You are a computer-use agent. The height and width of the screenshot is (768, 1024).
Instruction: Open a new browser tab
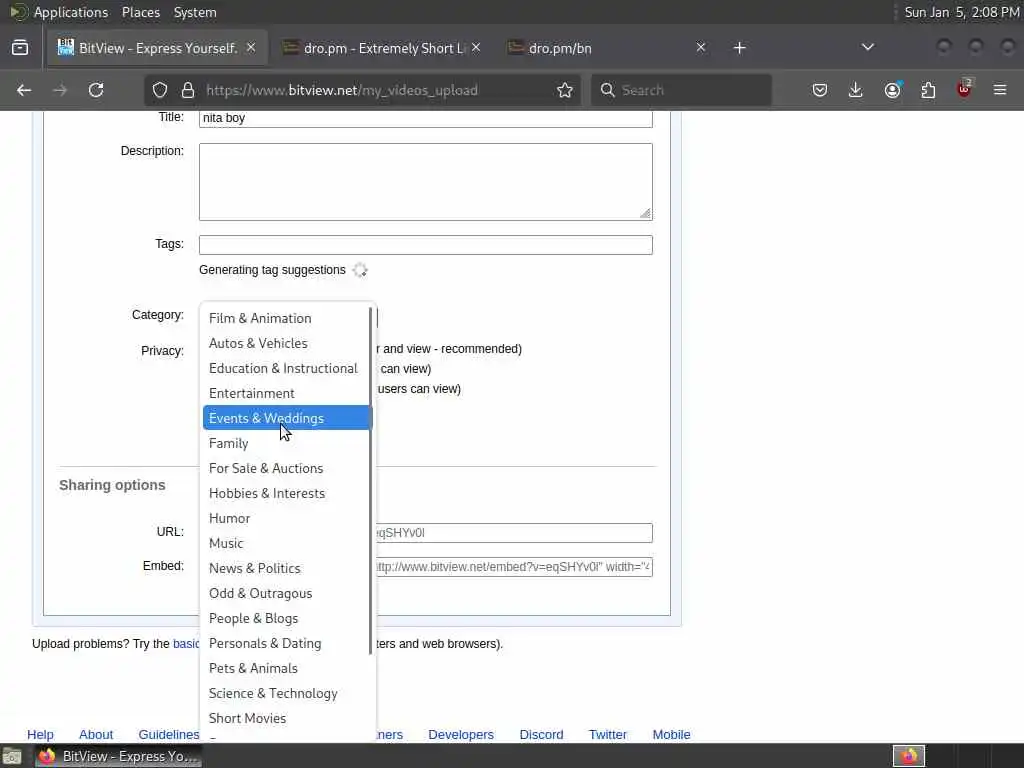[739, 48]
